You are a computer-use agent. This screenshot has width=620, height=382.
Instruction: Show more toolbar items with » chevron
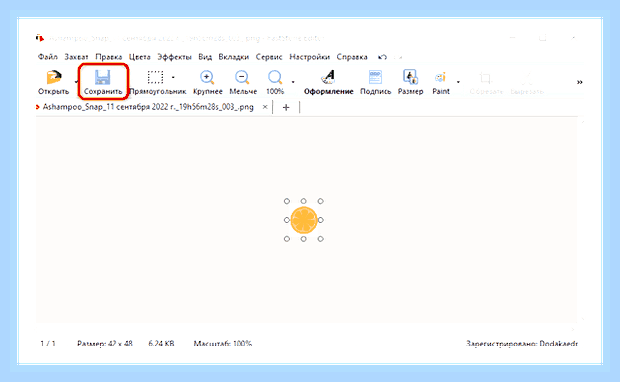click(579, 82)
